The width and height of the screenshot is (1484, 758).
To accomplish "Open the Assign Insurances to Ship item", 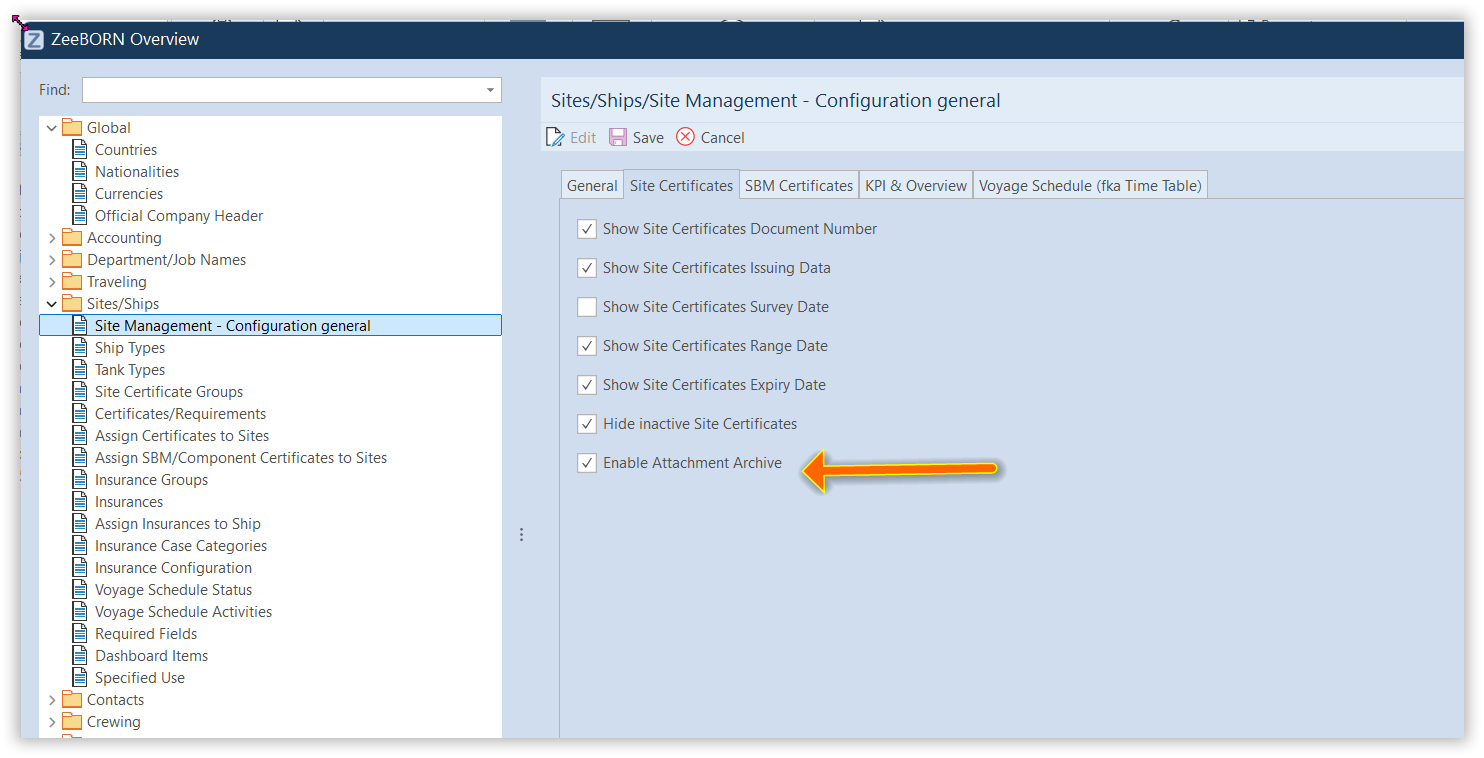I will click(178, 524).
